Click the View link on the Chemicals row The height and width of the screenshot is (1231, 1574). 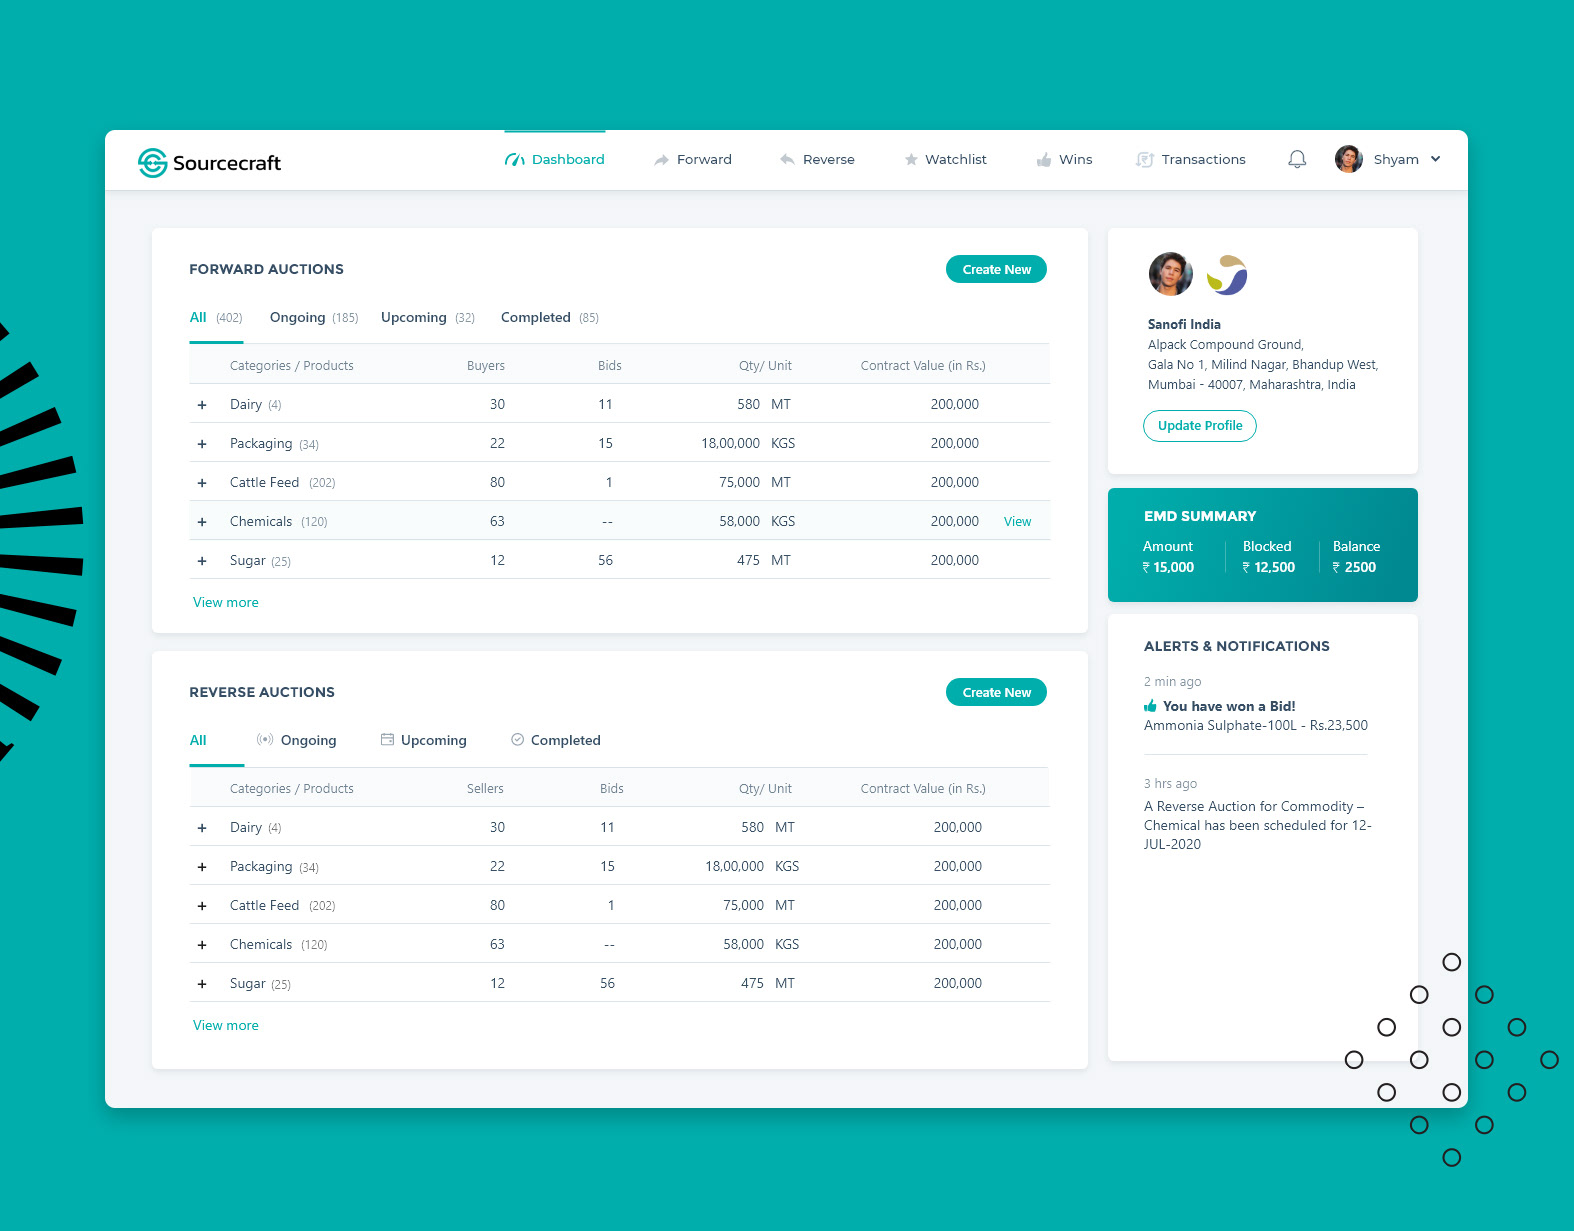(x=1017, y=522)
